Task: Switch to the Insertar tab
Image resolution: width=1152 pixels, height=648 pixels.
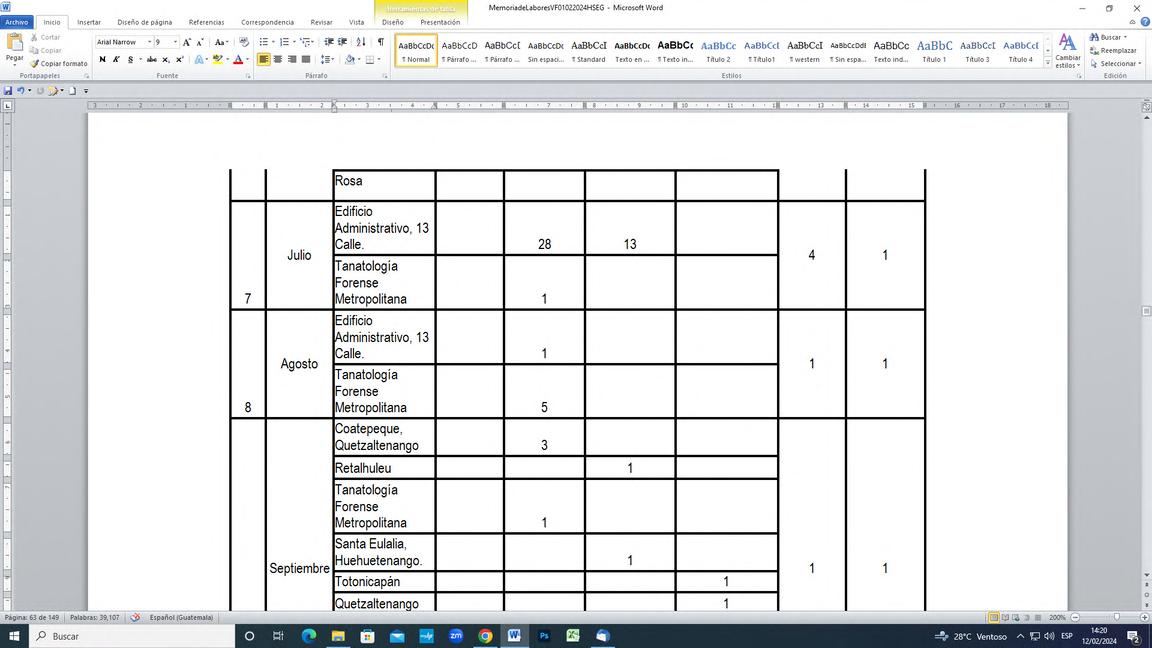Action: coord(89,22)
